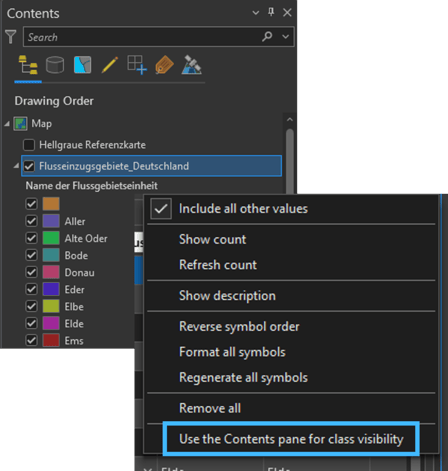This screenshot has height=471, width=448.
Task: Click the Contents pane scroll up arrow
Action: click(290, 119)
